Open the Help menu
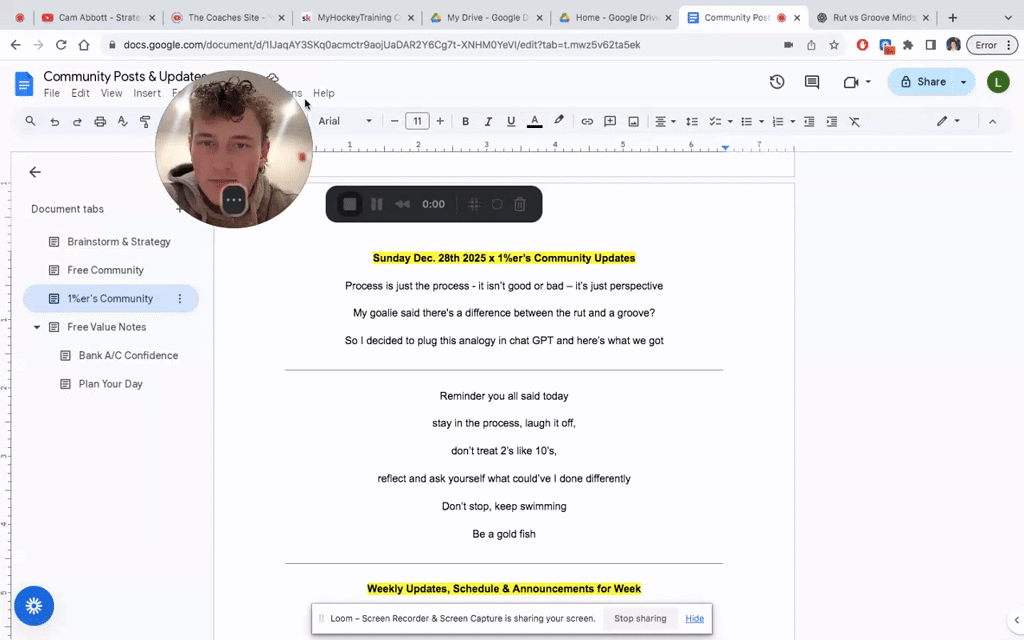This screenshot has width=1024, height=640. (x=323, y=93)
